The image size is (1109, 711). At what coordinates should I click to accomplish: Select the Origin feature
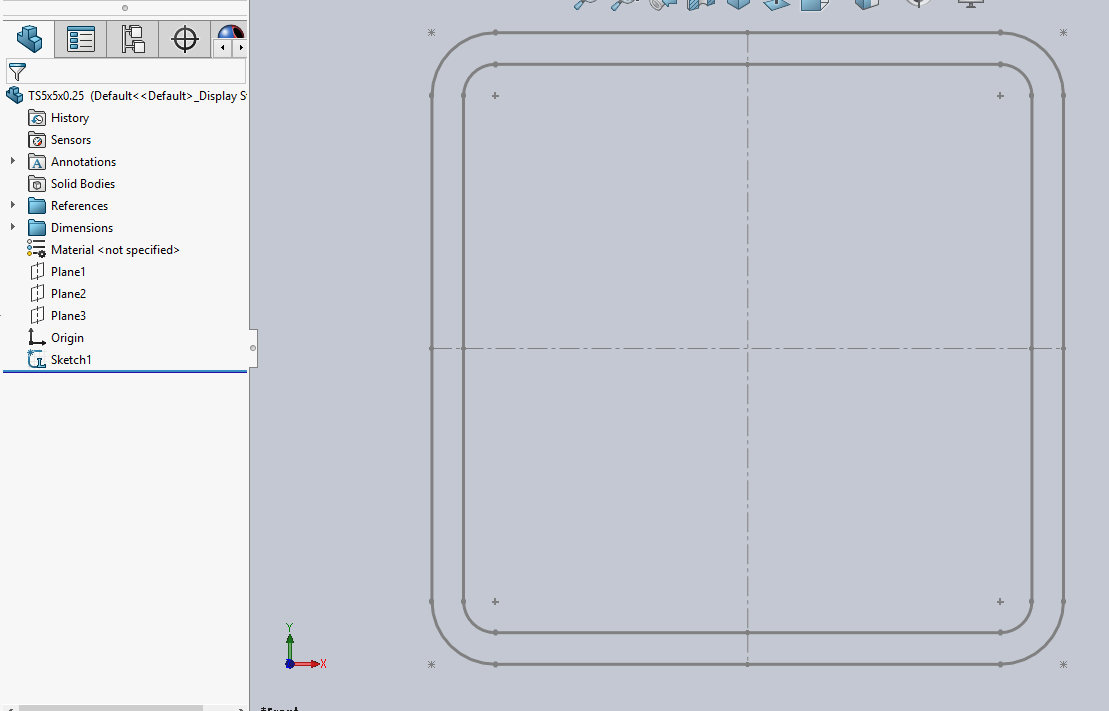click(x=56, y=337)
